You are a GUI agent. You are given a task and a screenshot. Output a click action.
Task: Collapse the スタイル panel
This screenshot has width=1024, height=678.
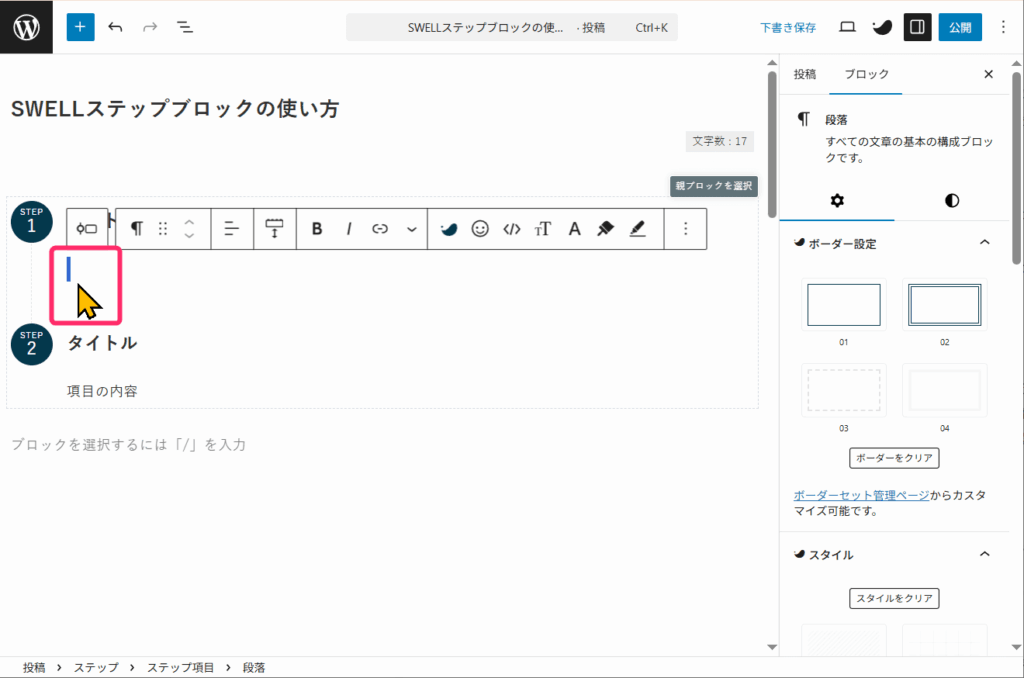(x=984, y=554)
